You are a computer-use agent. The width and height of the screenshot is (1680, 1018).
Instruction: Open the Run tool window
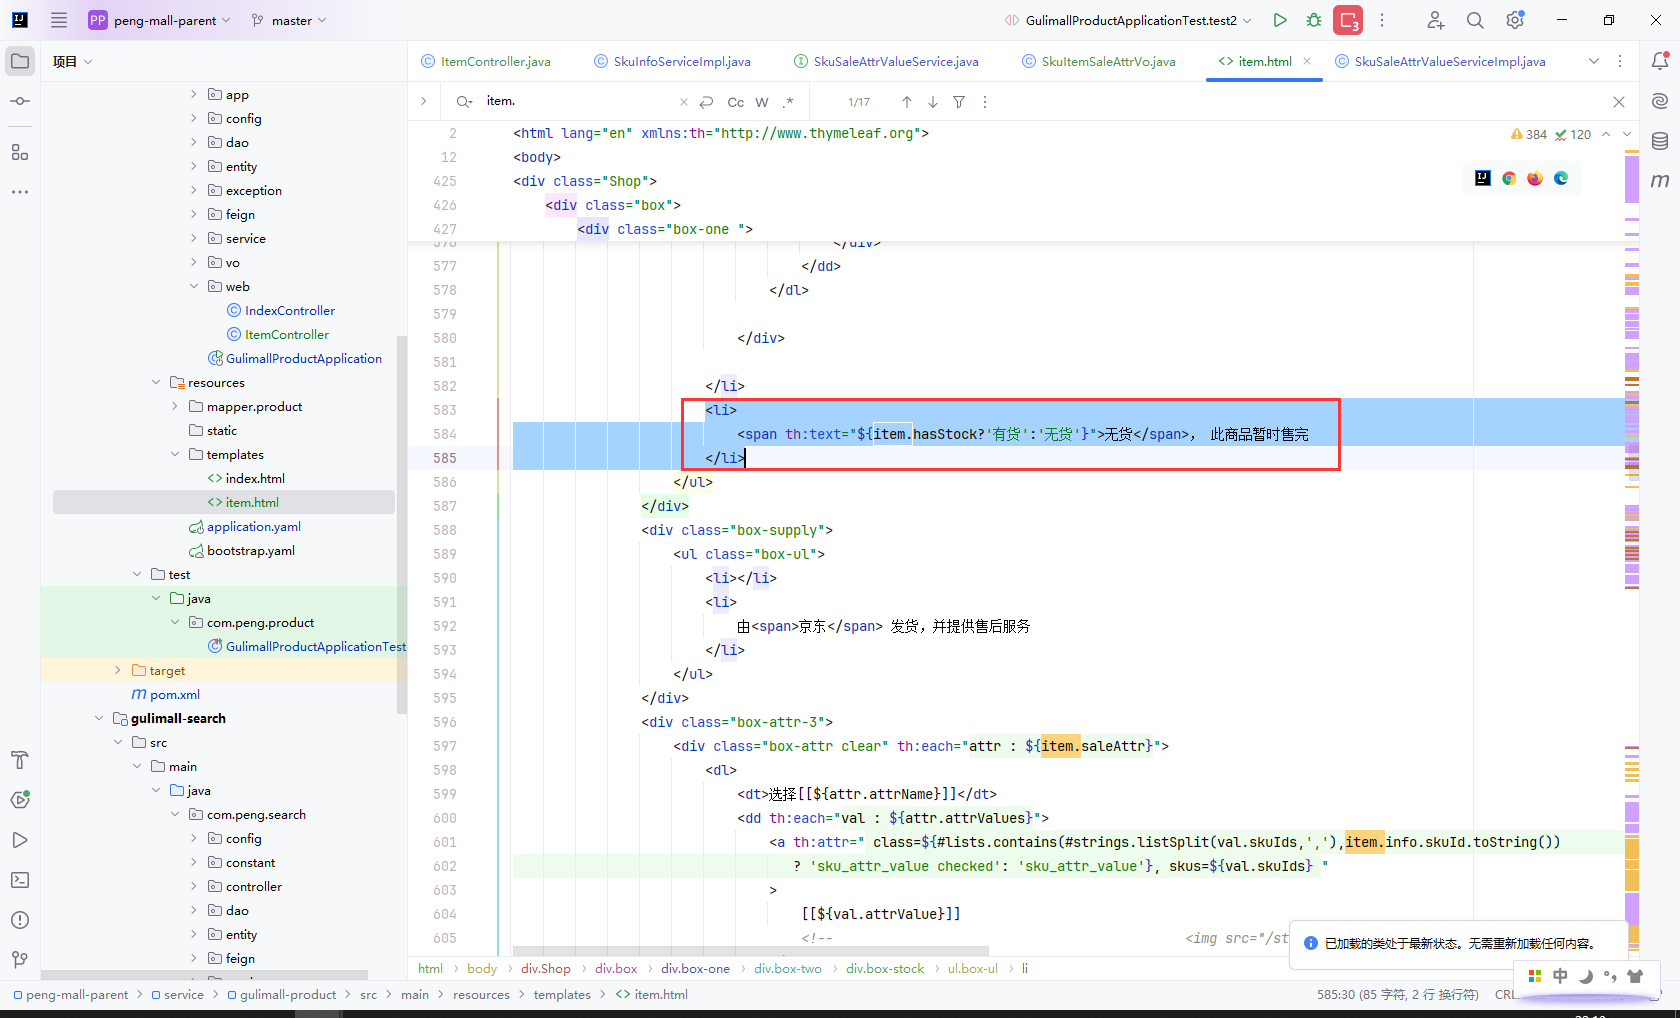click(x=20, y=840)
